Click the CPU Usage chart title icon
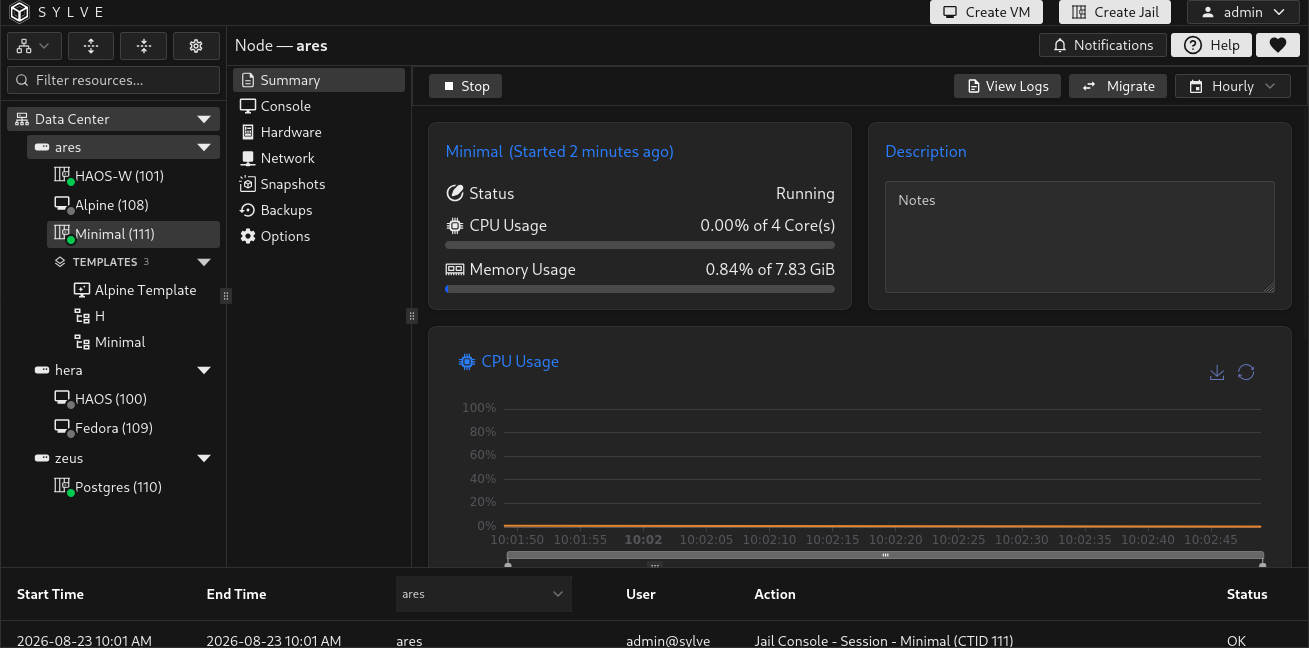1309x648 pixels. 466,362
